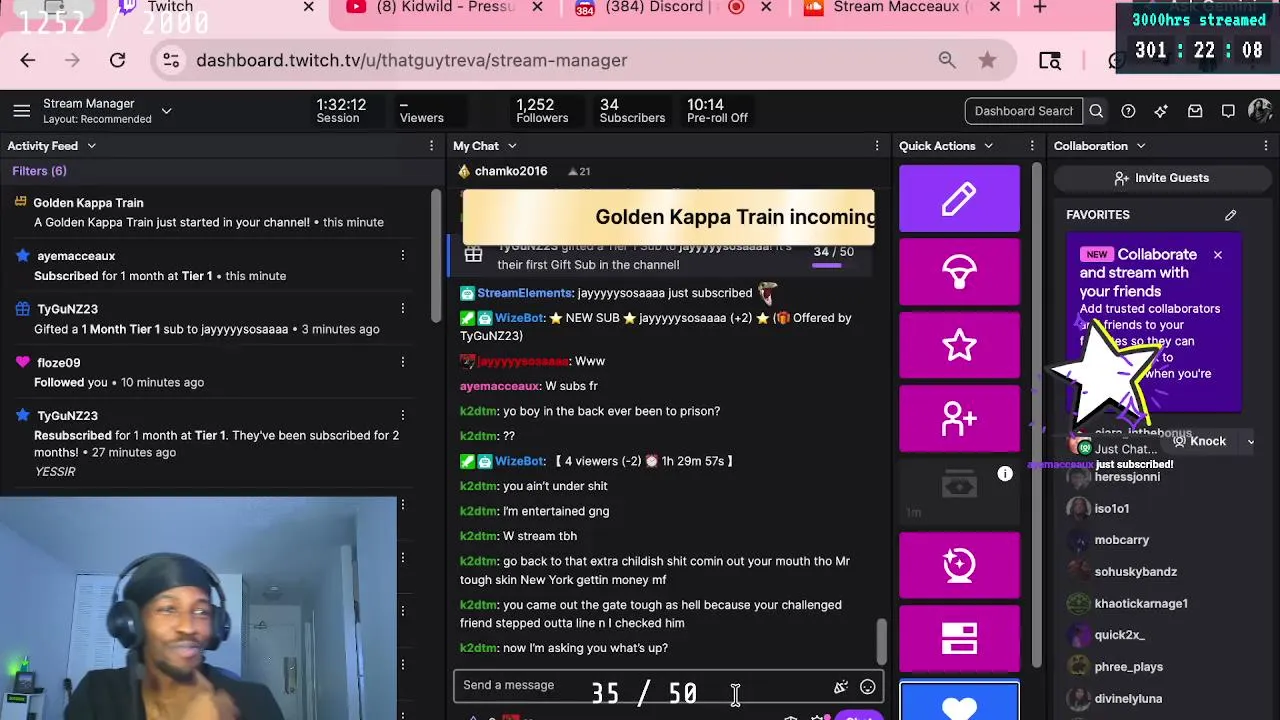Click the clock-arrow quick action tile
Viewport: 1280px width, 720px height.
click(959, 564)
